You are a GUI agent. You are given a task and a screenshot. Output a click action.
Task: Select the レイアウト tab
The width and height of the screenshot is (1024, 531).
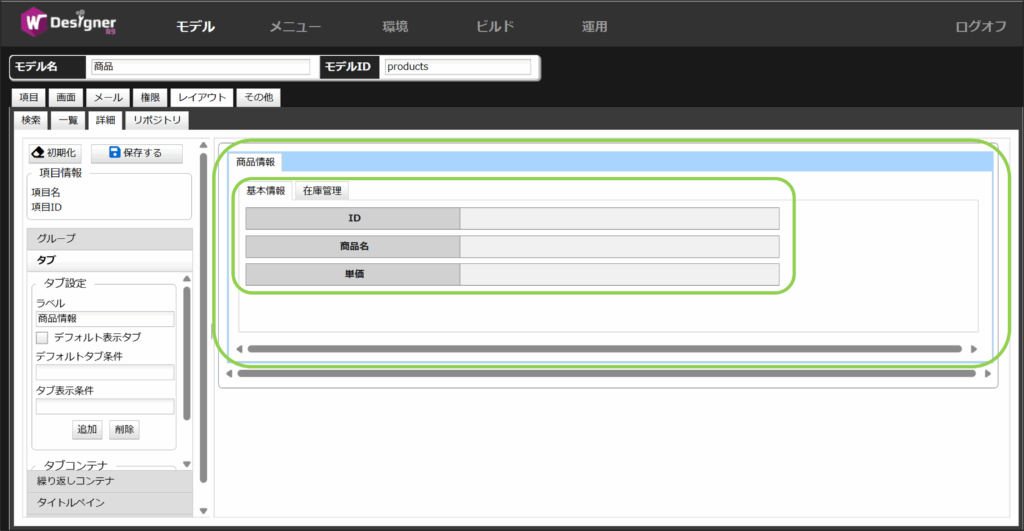202,98
